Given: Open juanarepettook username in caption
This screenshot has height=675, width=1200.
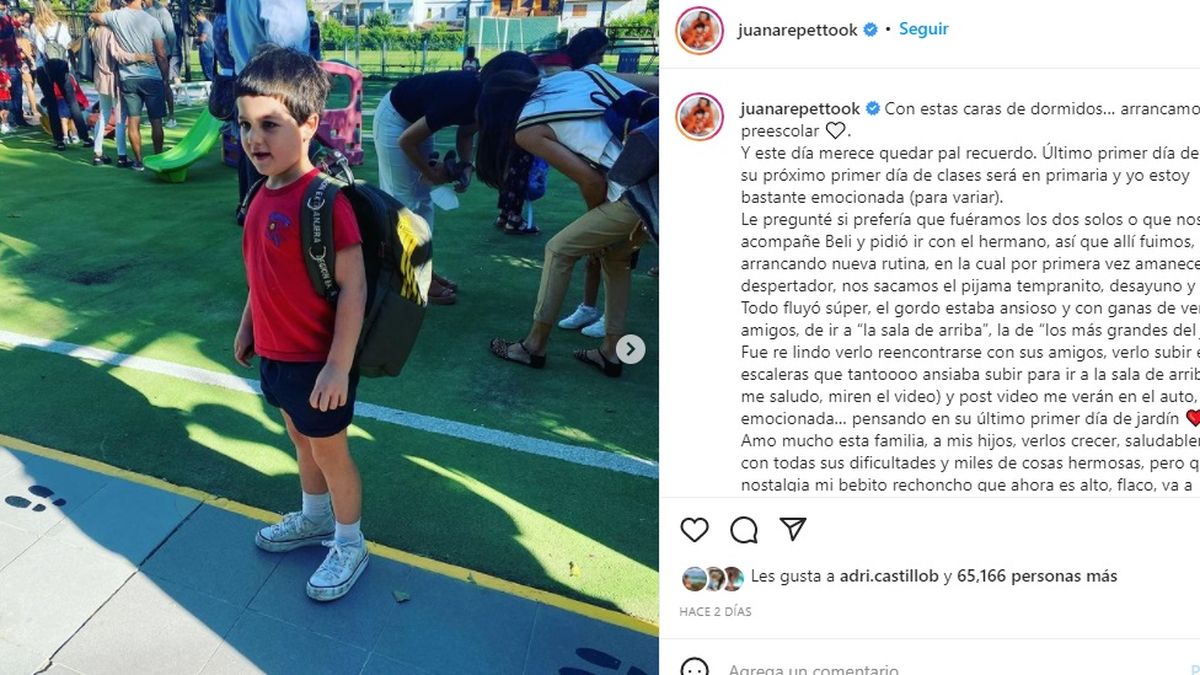Looking at the screenshot, I should point(800,108).
